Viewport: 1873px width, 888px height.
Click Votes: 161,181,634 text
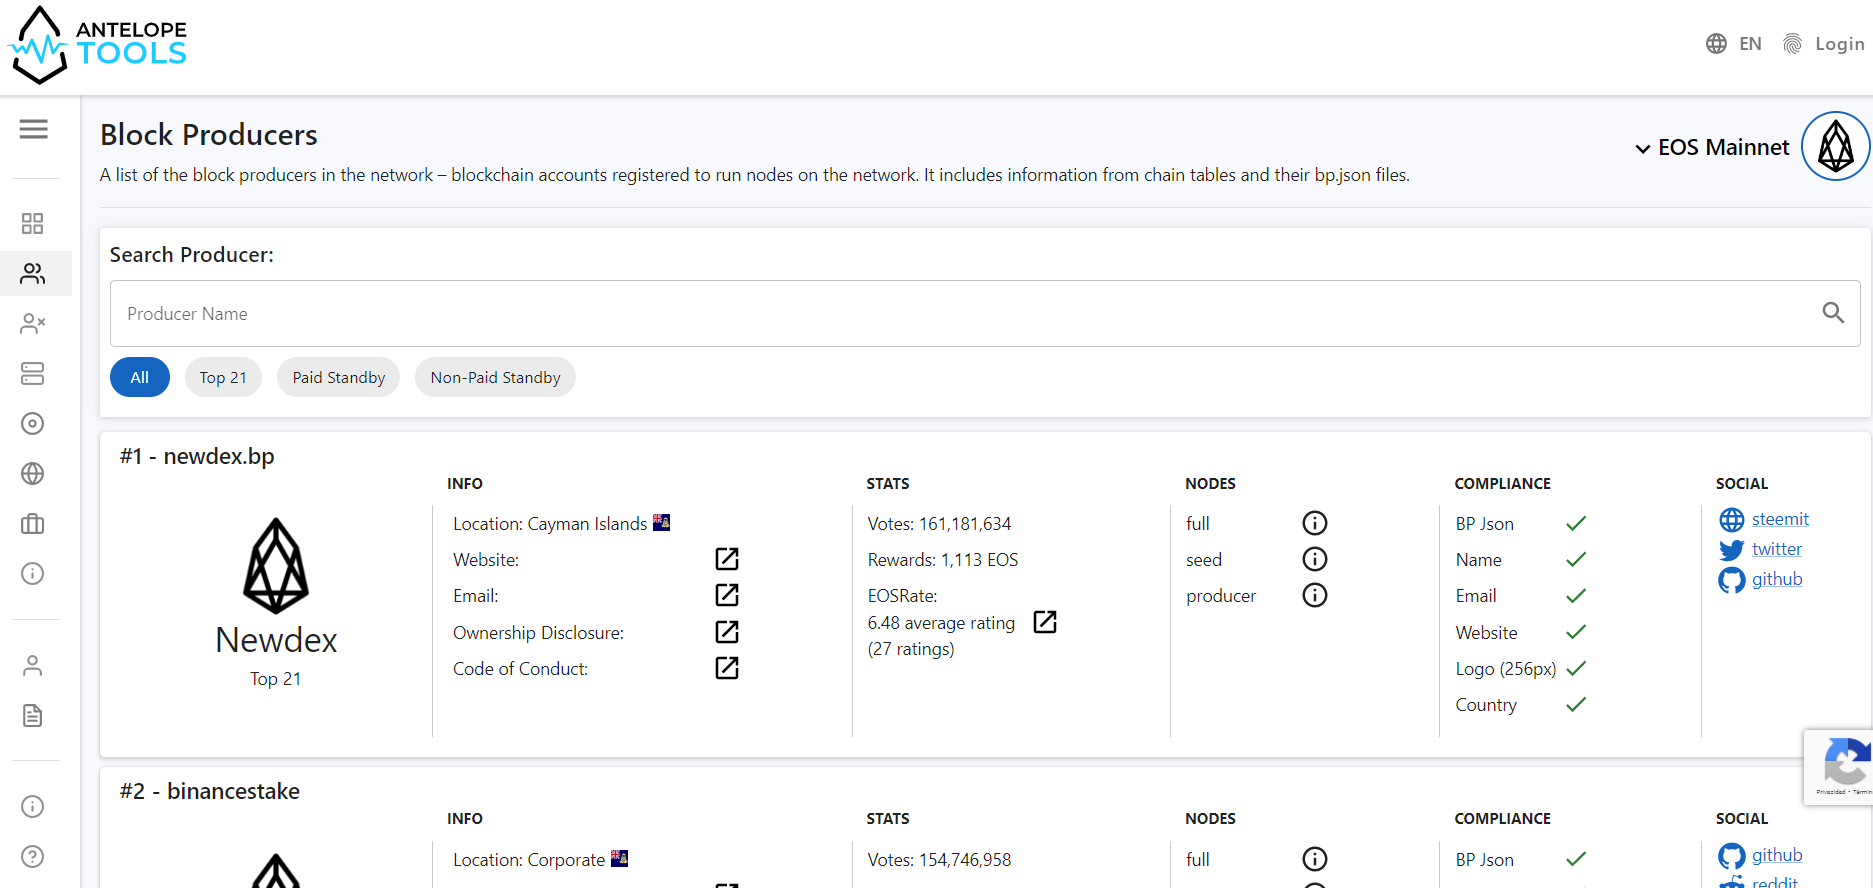coord(939,523)
